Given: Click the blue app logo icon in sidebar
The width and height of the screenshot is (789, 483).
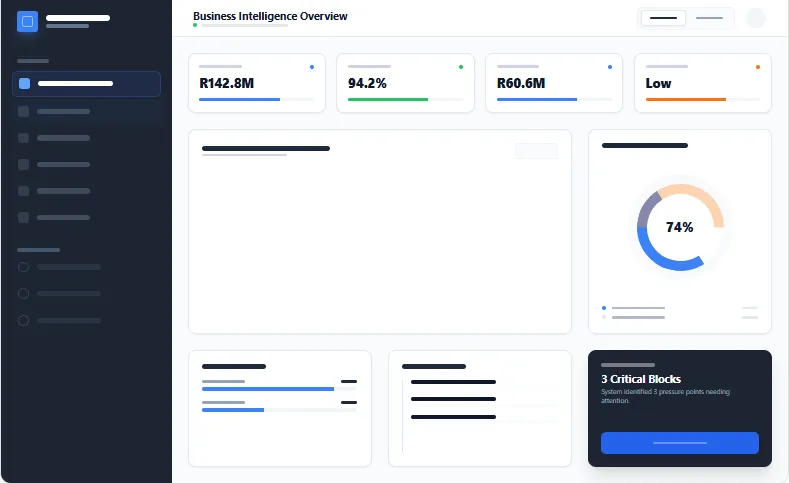Looking at the screenshot, I should (x=28, y=22).
